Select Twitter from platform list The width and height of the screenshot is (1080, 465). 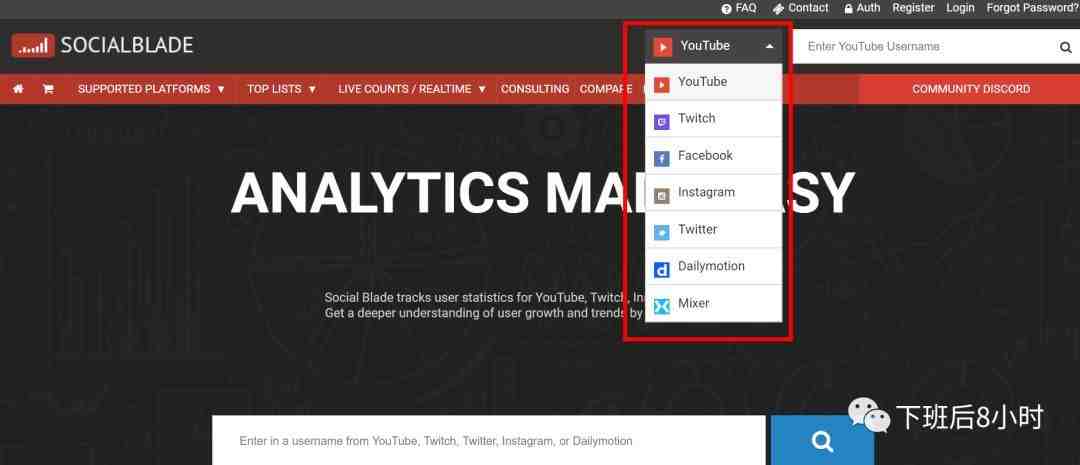coord(714,229)
